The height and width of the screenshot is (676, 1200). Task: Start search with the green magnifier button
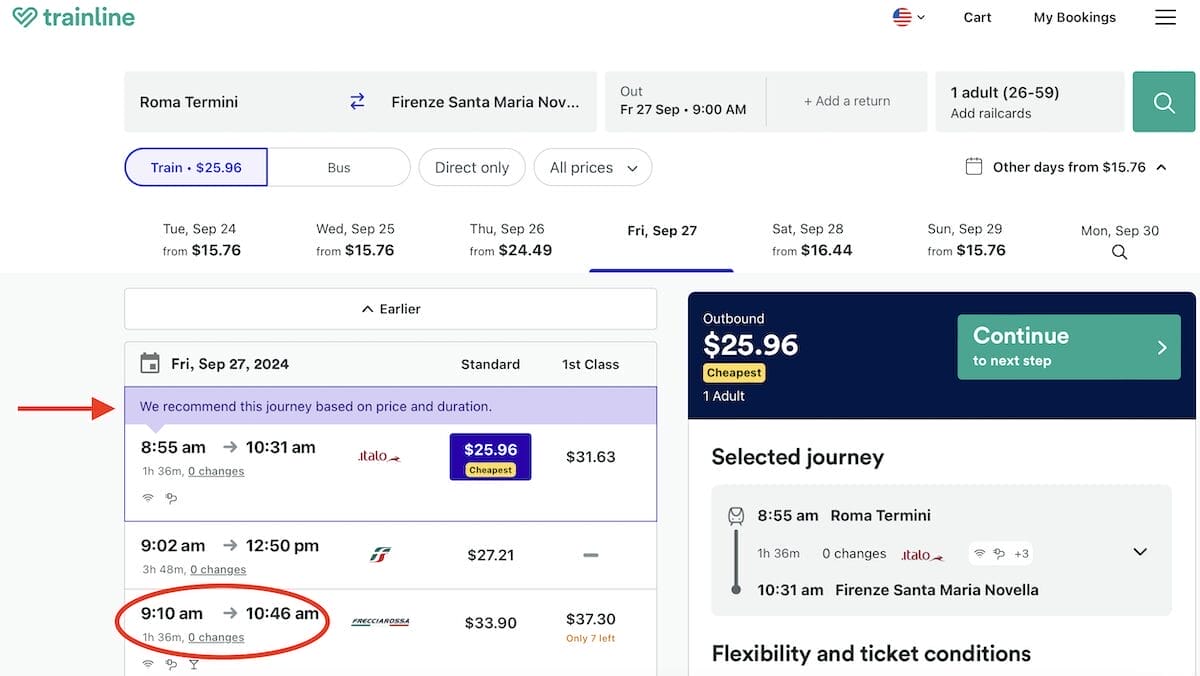[x=1163, y=101]
